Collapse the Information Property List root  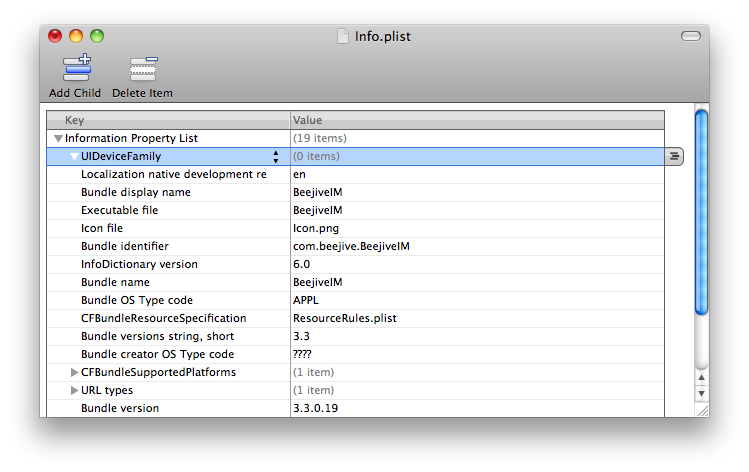[x=59, y=139]
